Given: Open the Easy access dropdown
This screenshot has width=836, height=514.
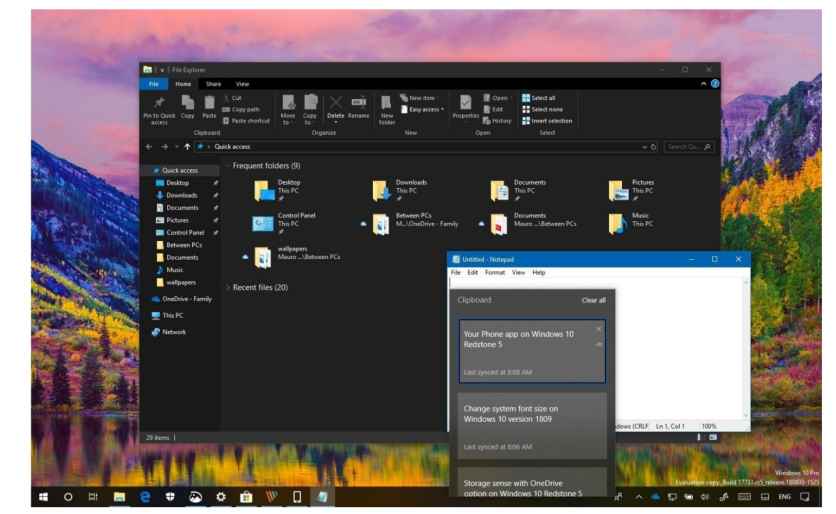Looking at the screenshot, I should 423,109.
